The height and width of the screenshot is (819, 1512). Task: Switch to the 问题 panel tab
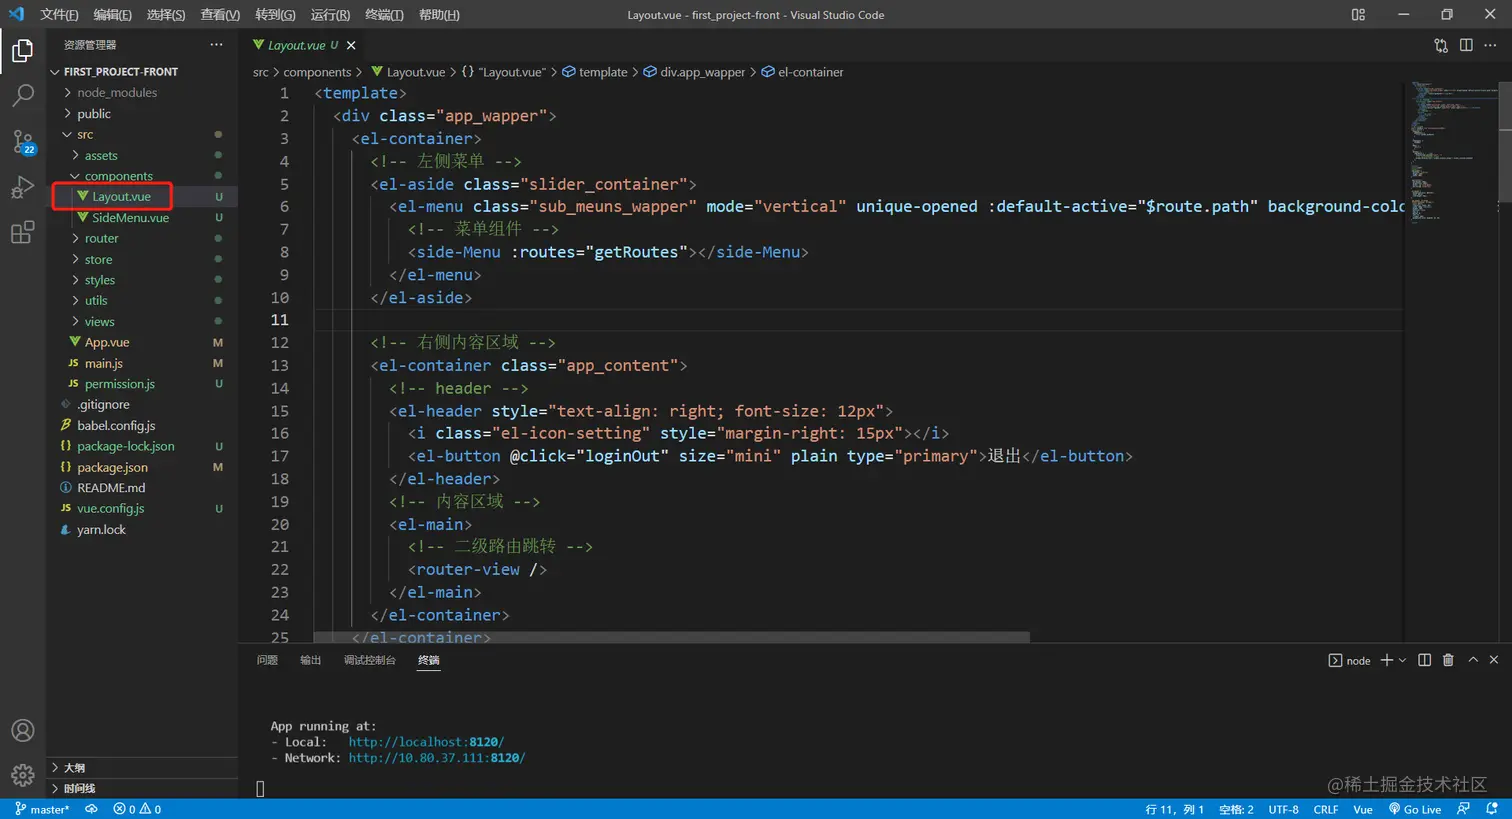[267, 660]
